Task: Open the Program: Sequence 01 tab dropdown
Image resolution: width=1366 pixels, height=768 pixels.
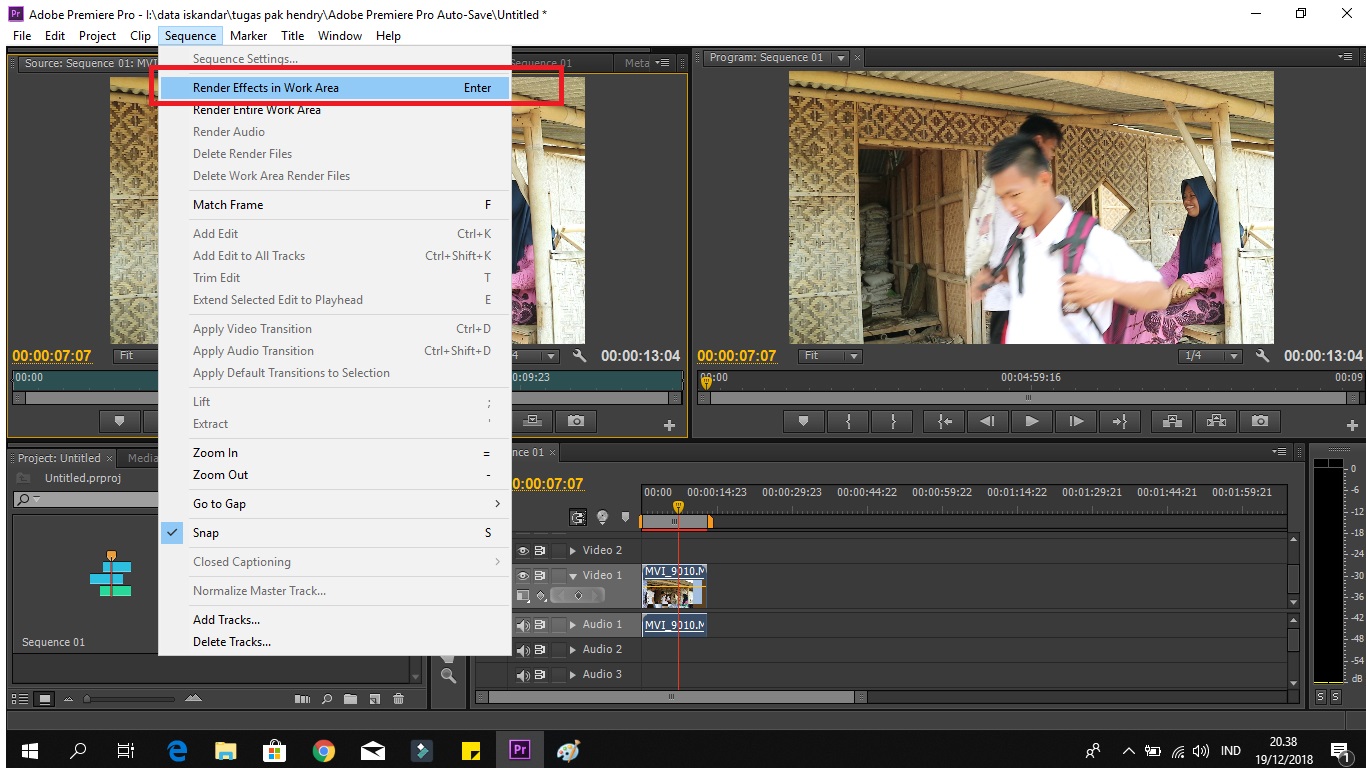Action: point(841,58)
